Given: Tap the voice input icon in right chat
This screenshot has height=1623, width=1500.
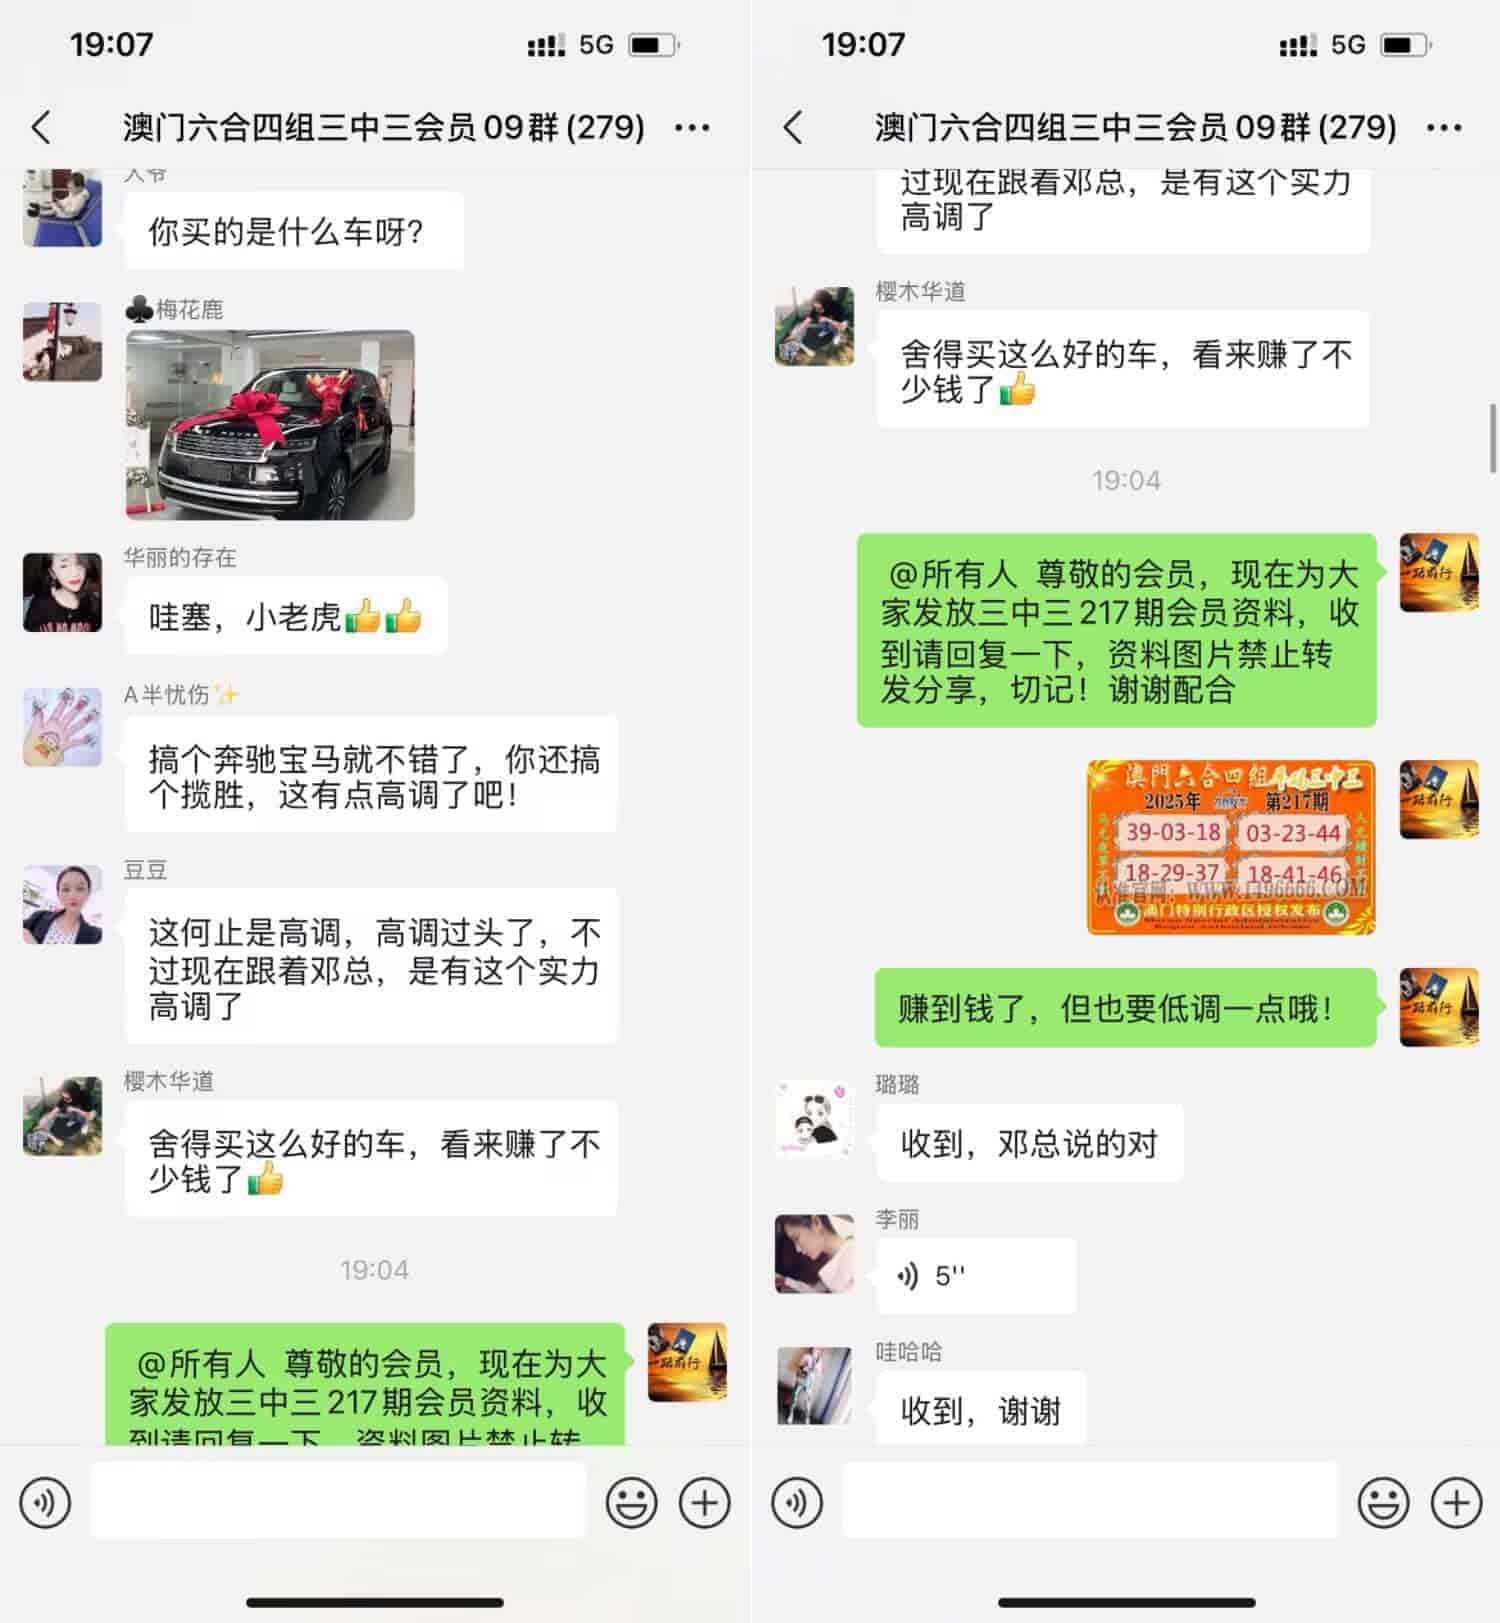Looking at the screenshot, I should [797, 1502].
